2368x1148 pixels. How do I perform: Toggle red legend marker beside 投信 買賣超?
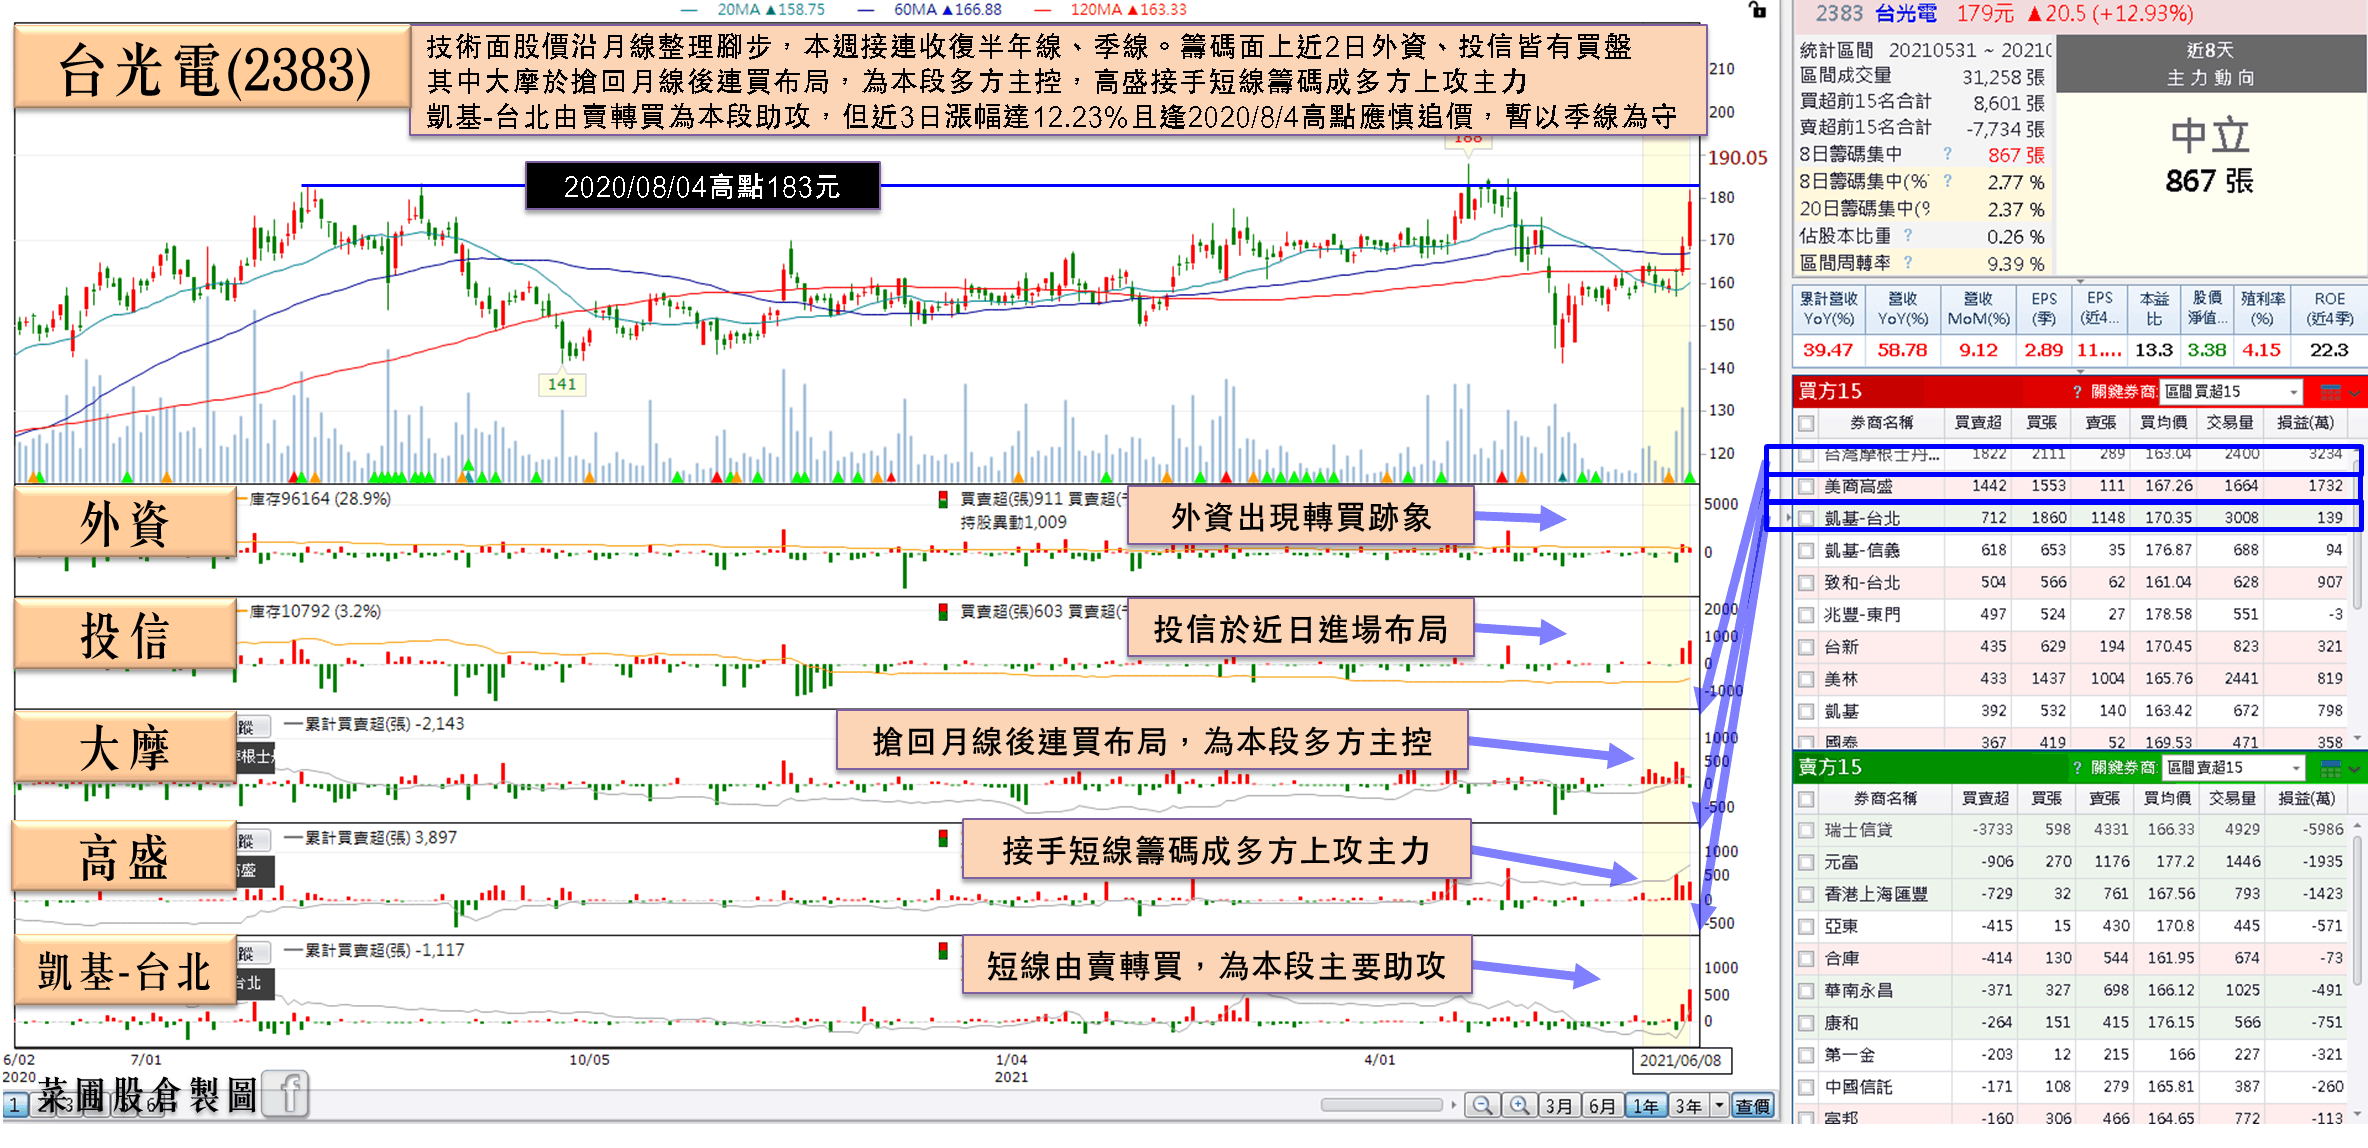[942, 611]
